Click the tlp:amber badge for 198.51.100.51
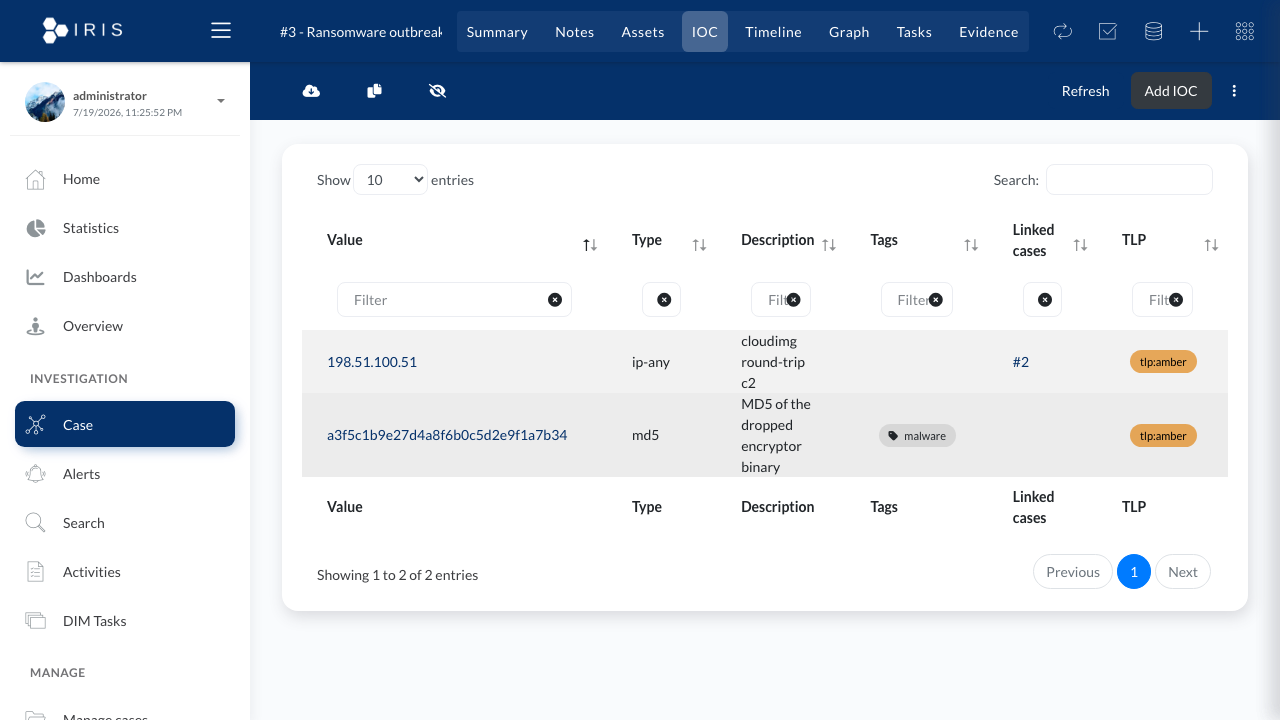Screen dimensions: 1280x720 1163,362
